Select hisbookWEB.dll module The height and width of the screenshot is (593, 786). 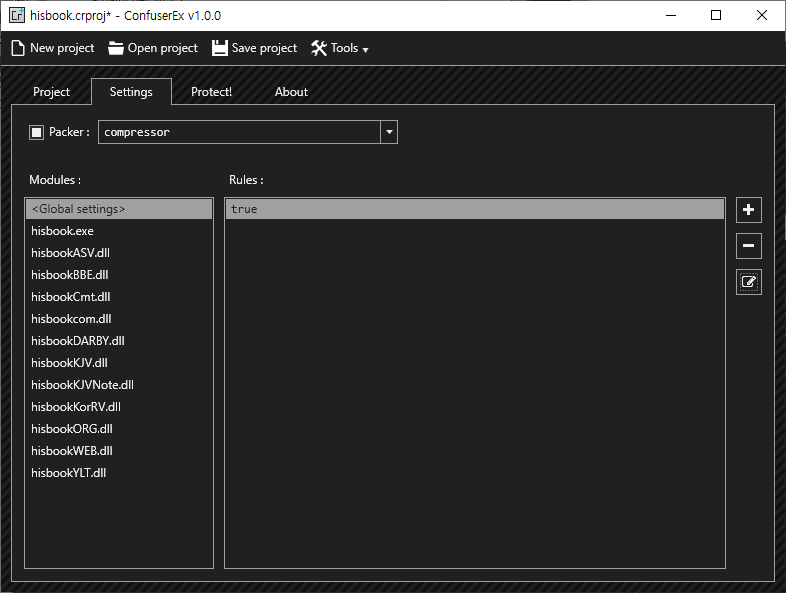click(x=119, y=452)
